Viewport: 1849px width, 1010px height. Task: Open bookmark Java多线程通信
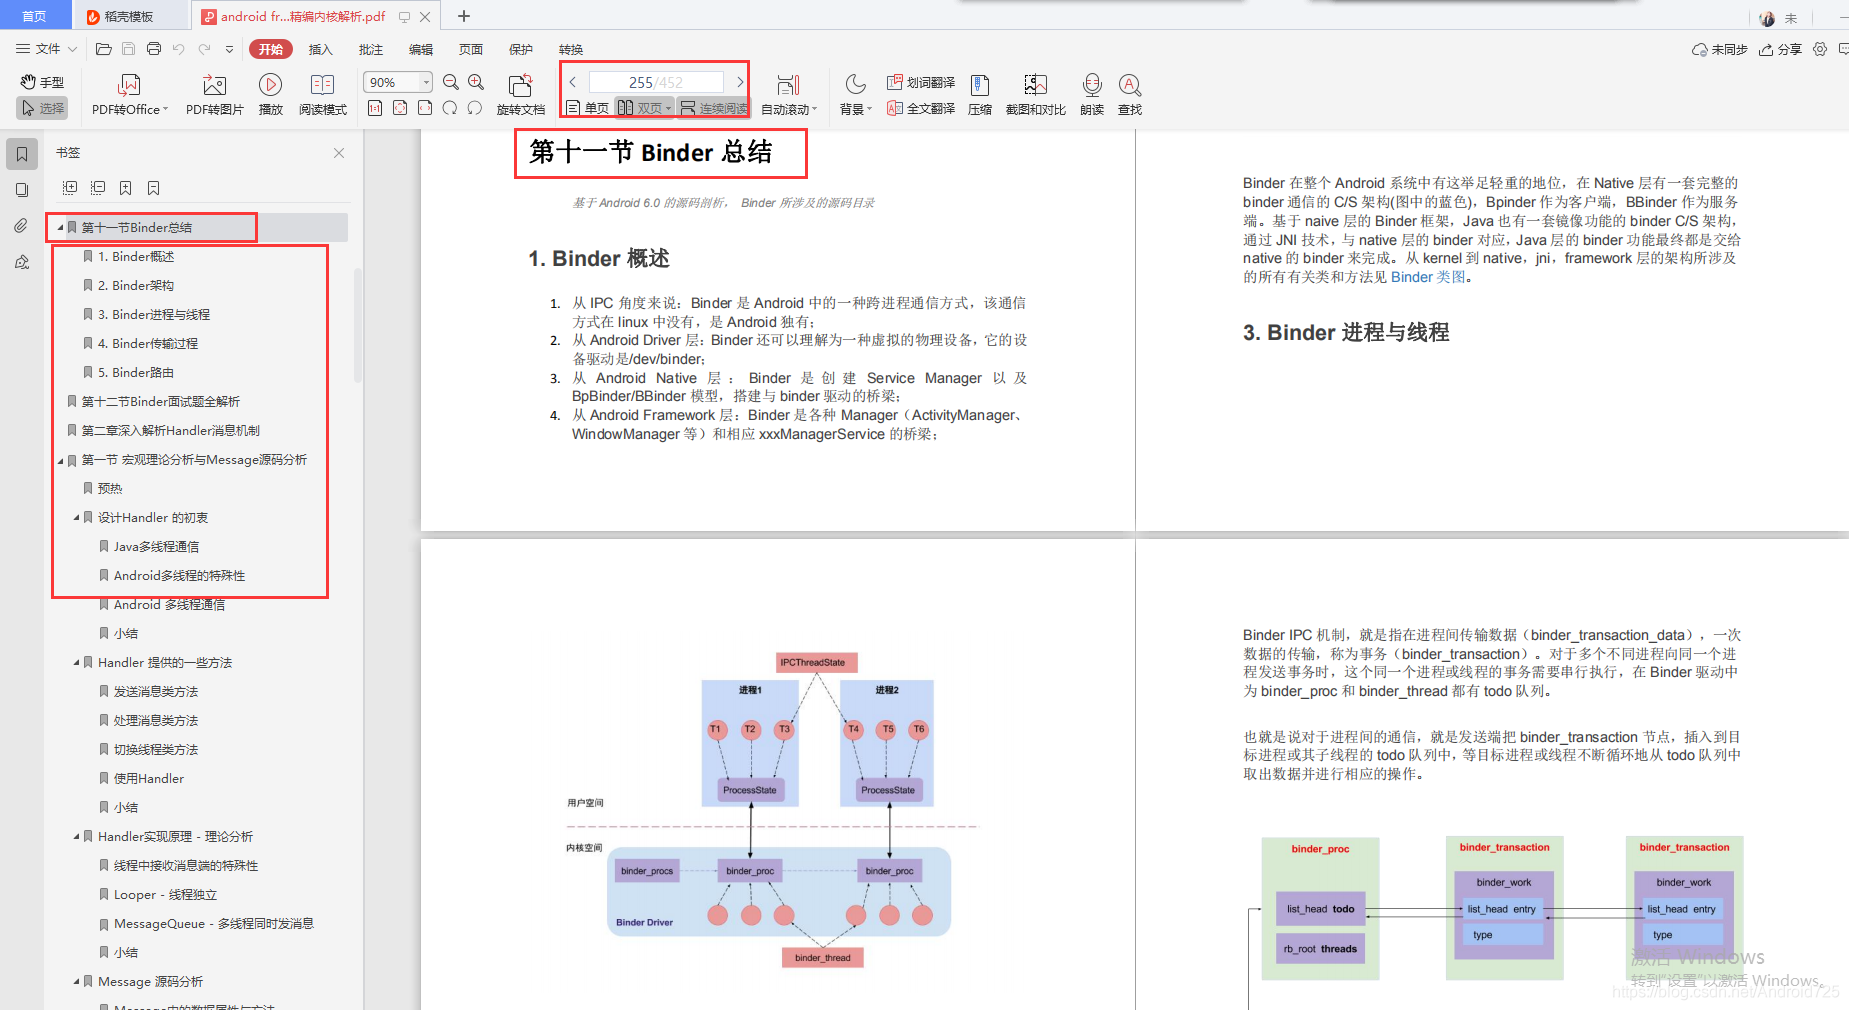[156, 547]
